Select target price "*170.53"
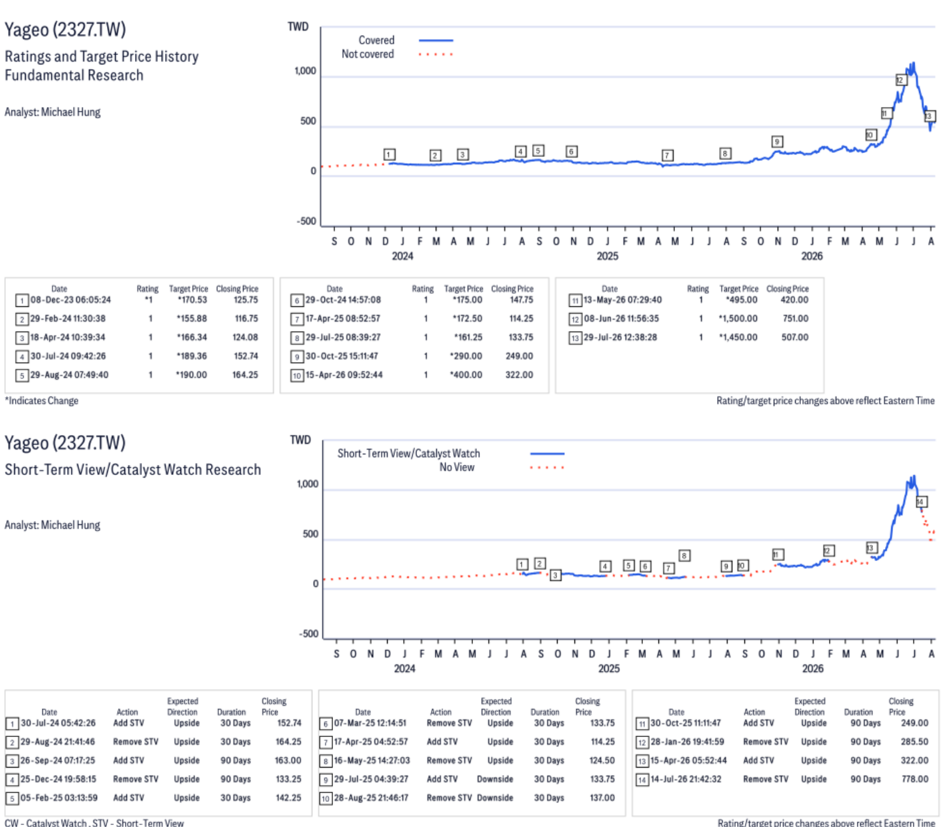This screenshot has width=941, height=827. tap(192, 300)
